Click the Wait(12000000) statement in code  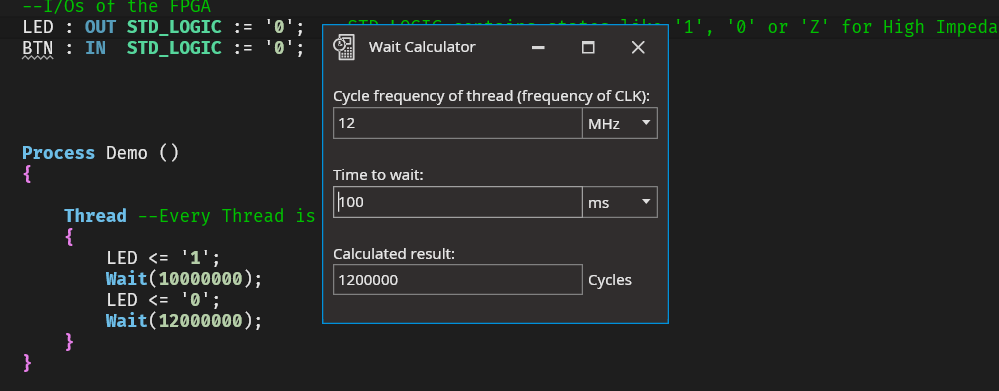(184, 321)
